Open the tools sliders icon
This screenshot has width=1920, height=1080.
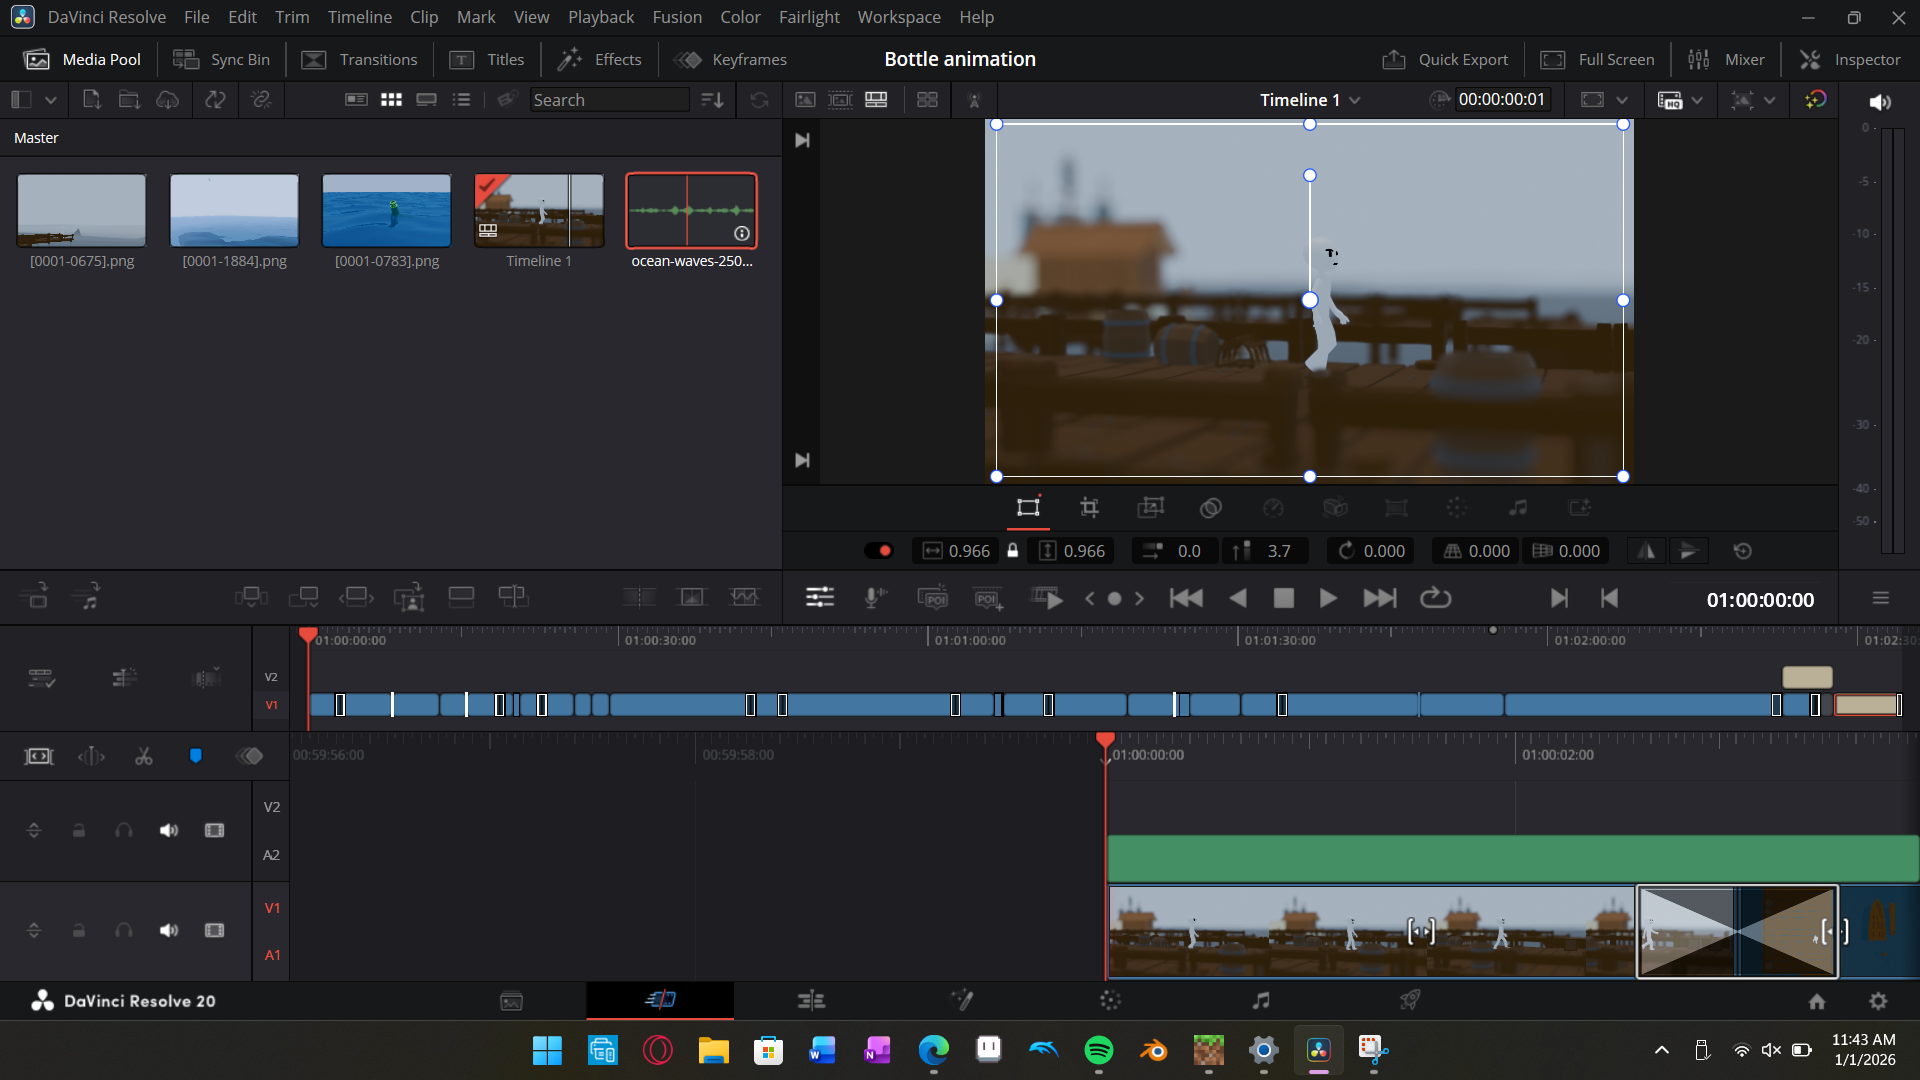820,598
